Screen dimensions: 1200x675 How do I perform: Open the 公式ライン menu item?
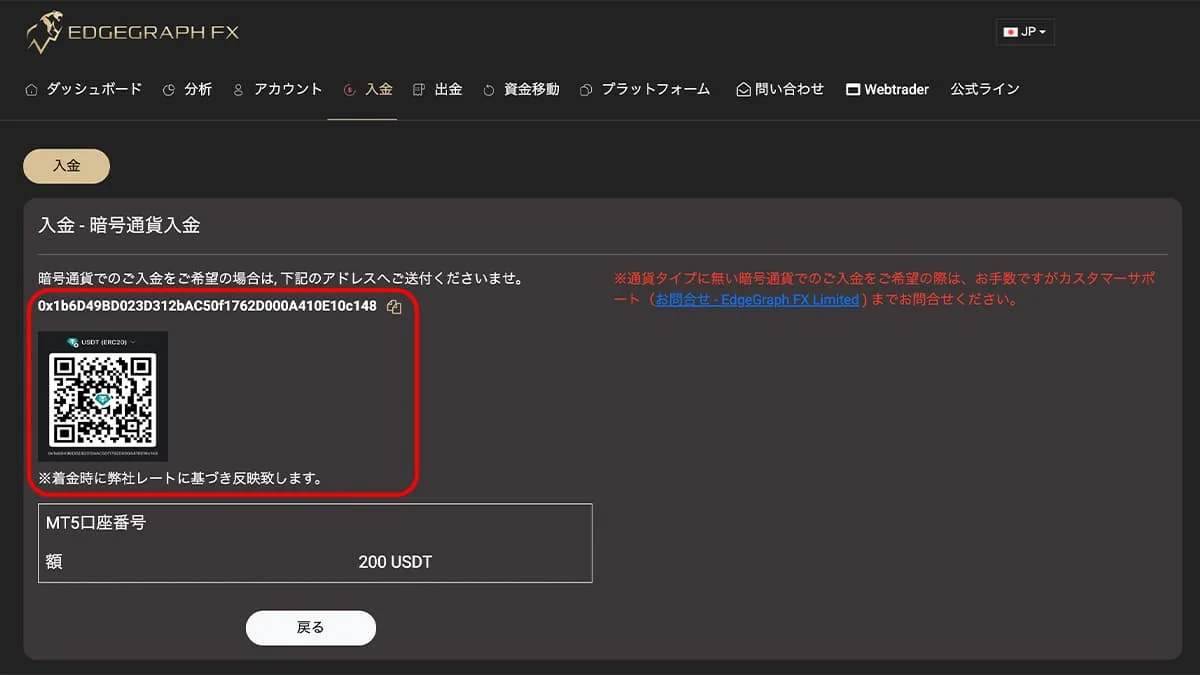coord(985,89)
